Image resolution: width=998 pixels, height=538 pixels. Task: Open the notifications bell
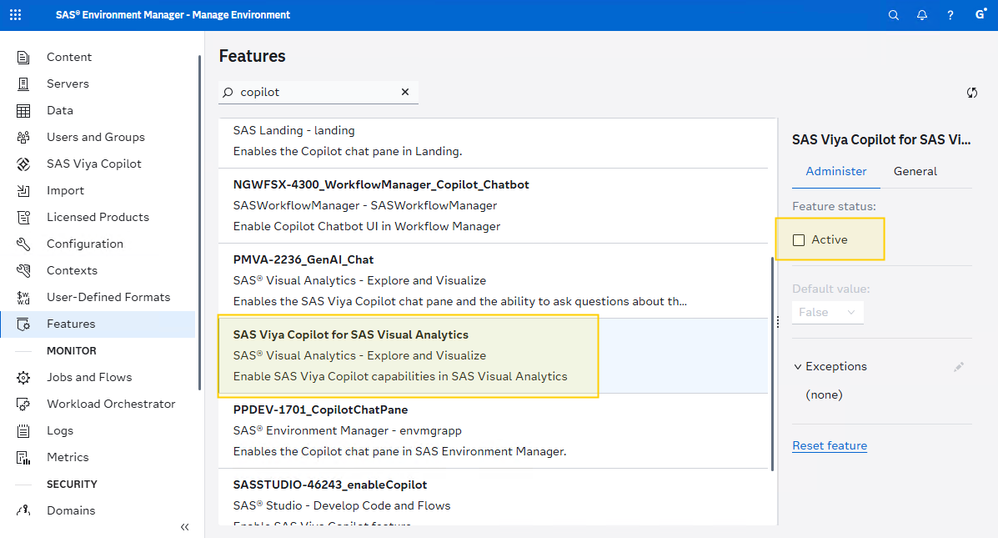click(x=922, y=15)
